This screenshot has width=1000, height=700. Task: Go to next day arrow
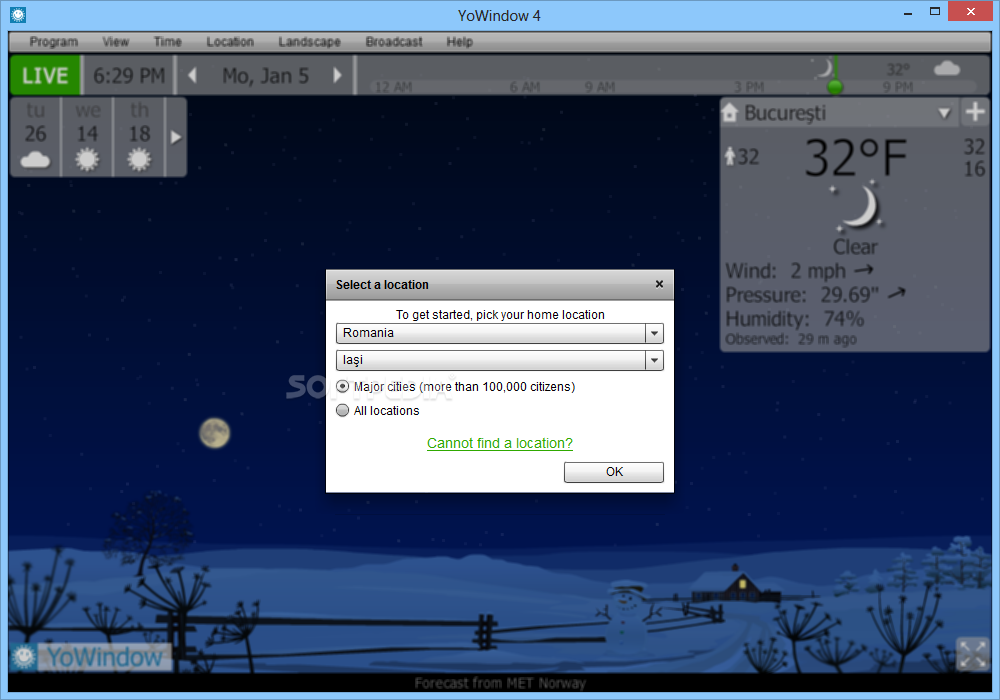[337, 75]
